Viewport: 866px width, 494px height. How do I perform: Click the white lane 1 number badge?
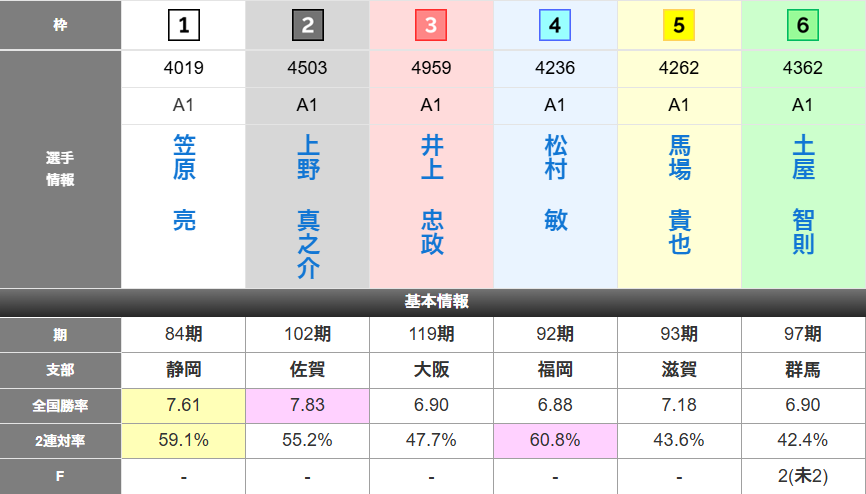[184, 25]
